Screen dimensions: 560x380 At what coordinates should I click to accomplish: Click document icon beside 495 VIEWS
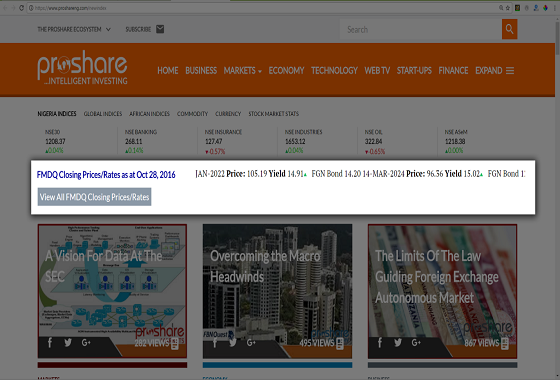coord(340,344)
